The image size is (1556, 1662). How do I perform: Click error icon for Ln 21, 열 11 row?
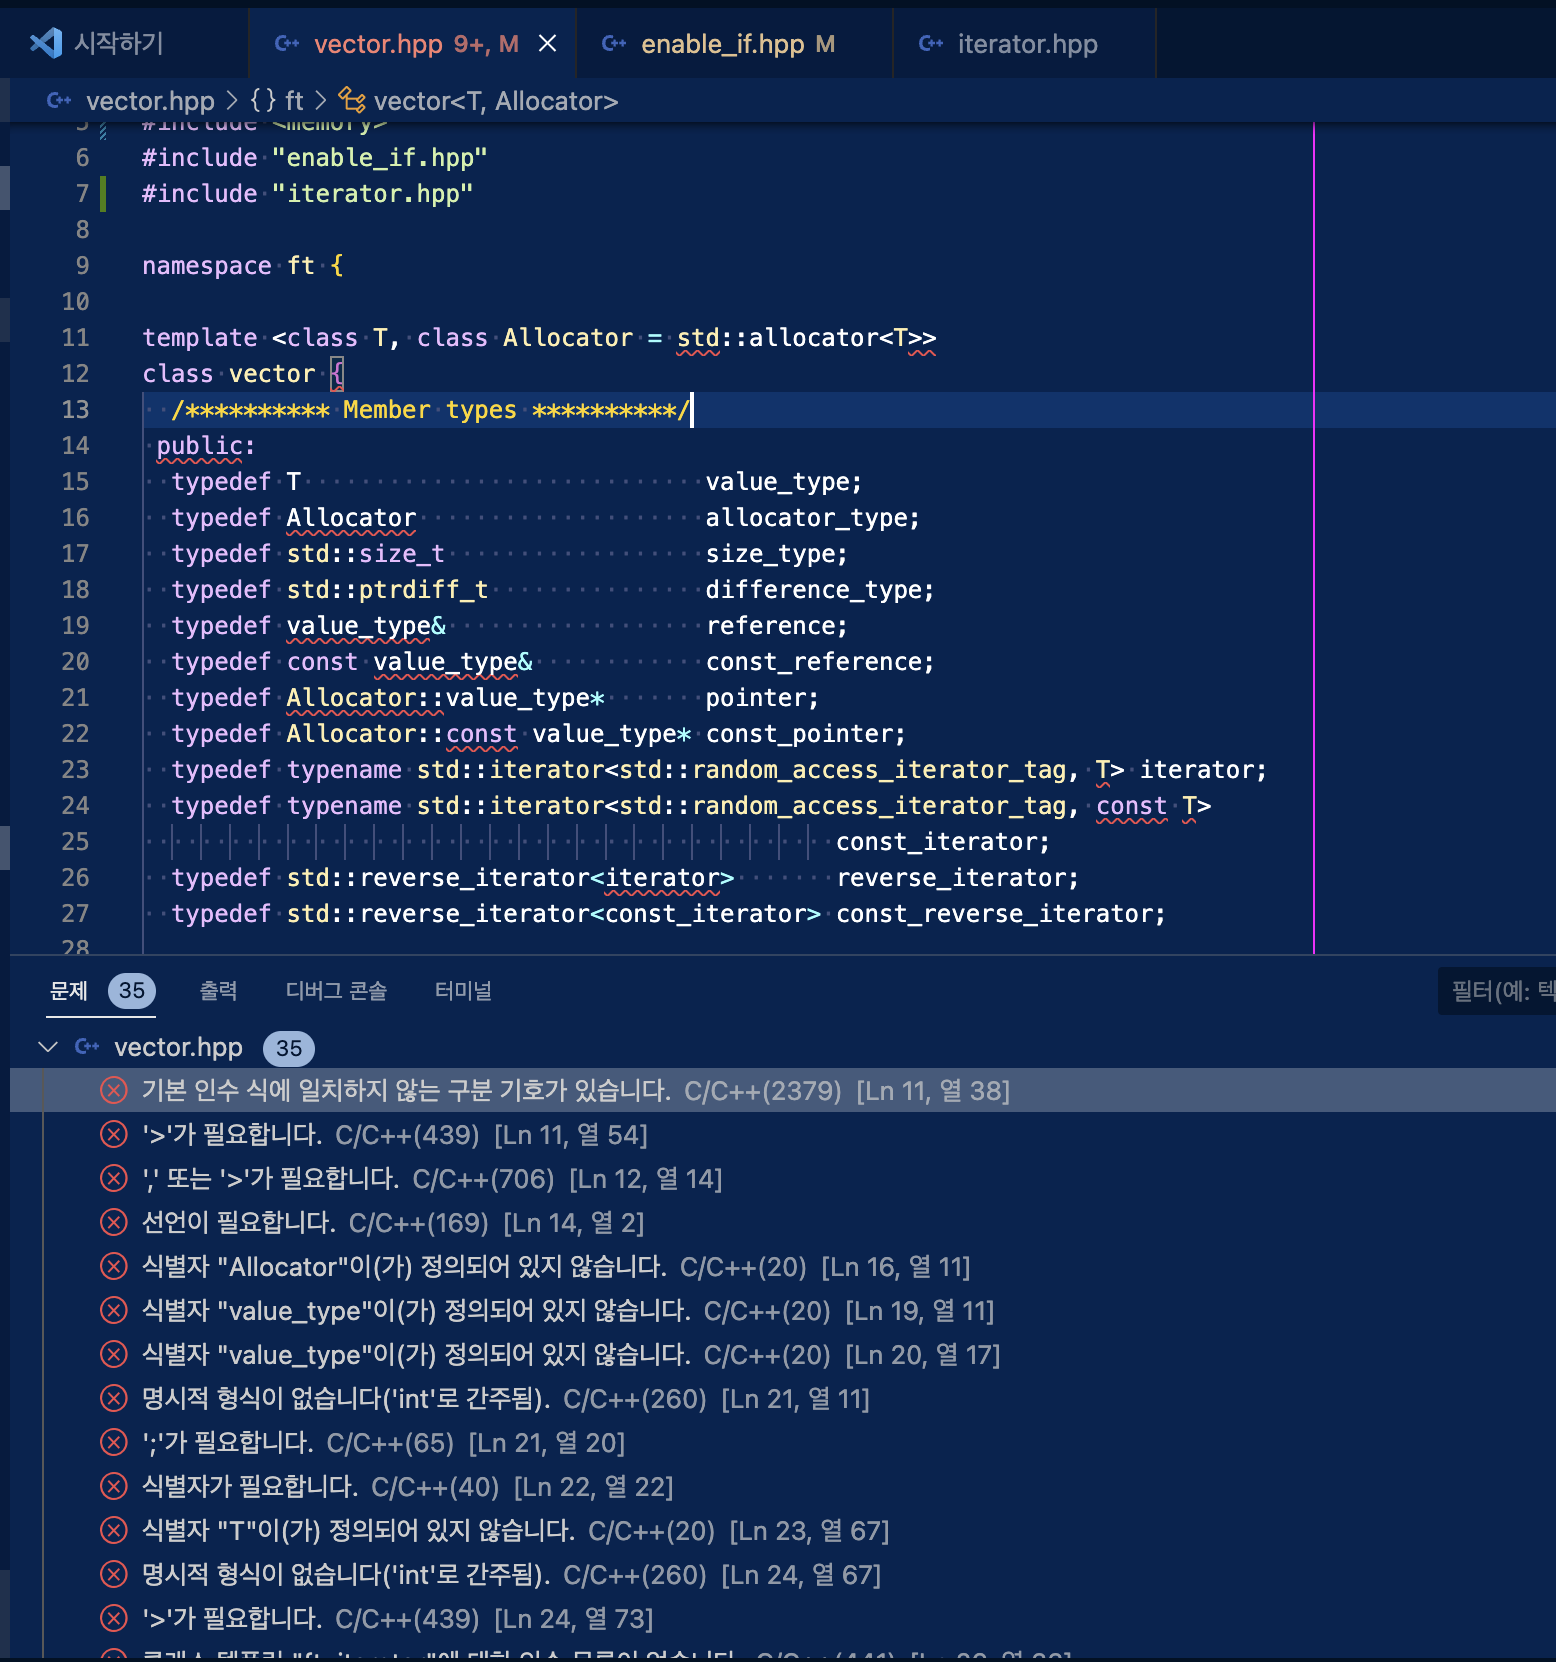point(114,1398)
